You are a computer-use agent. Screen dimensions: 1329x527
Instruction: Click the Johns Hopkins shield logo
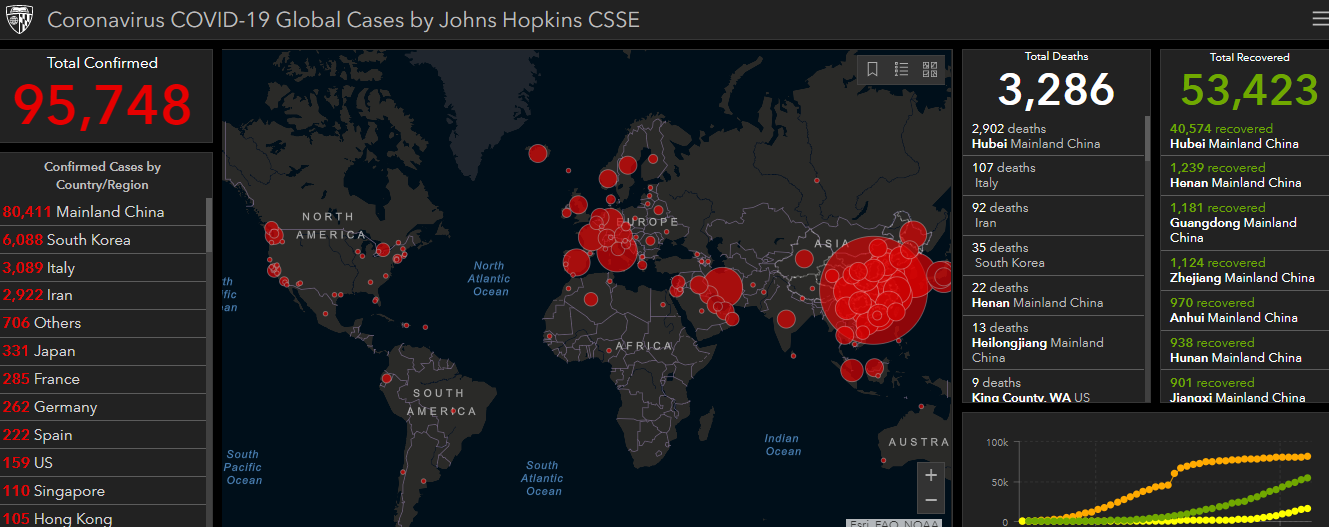21,20
